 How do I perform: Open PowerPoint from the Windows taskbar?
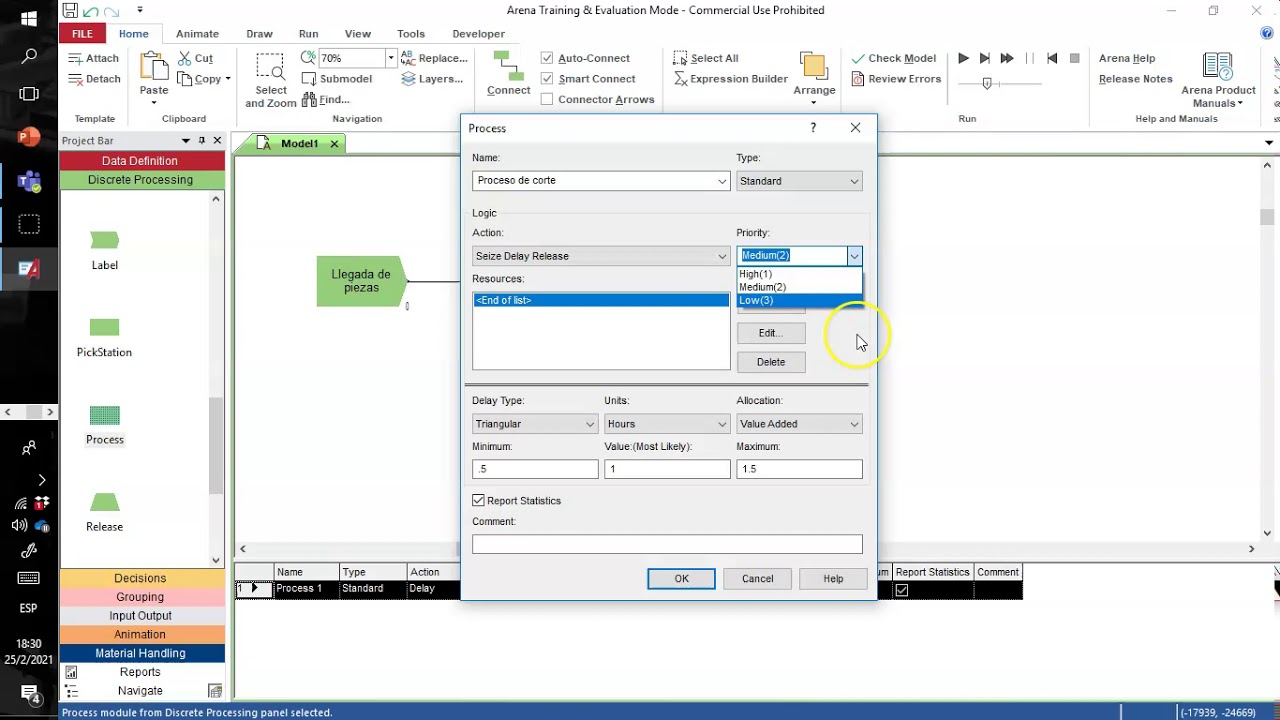pos(29,137)
